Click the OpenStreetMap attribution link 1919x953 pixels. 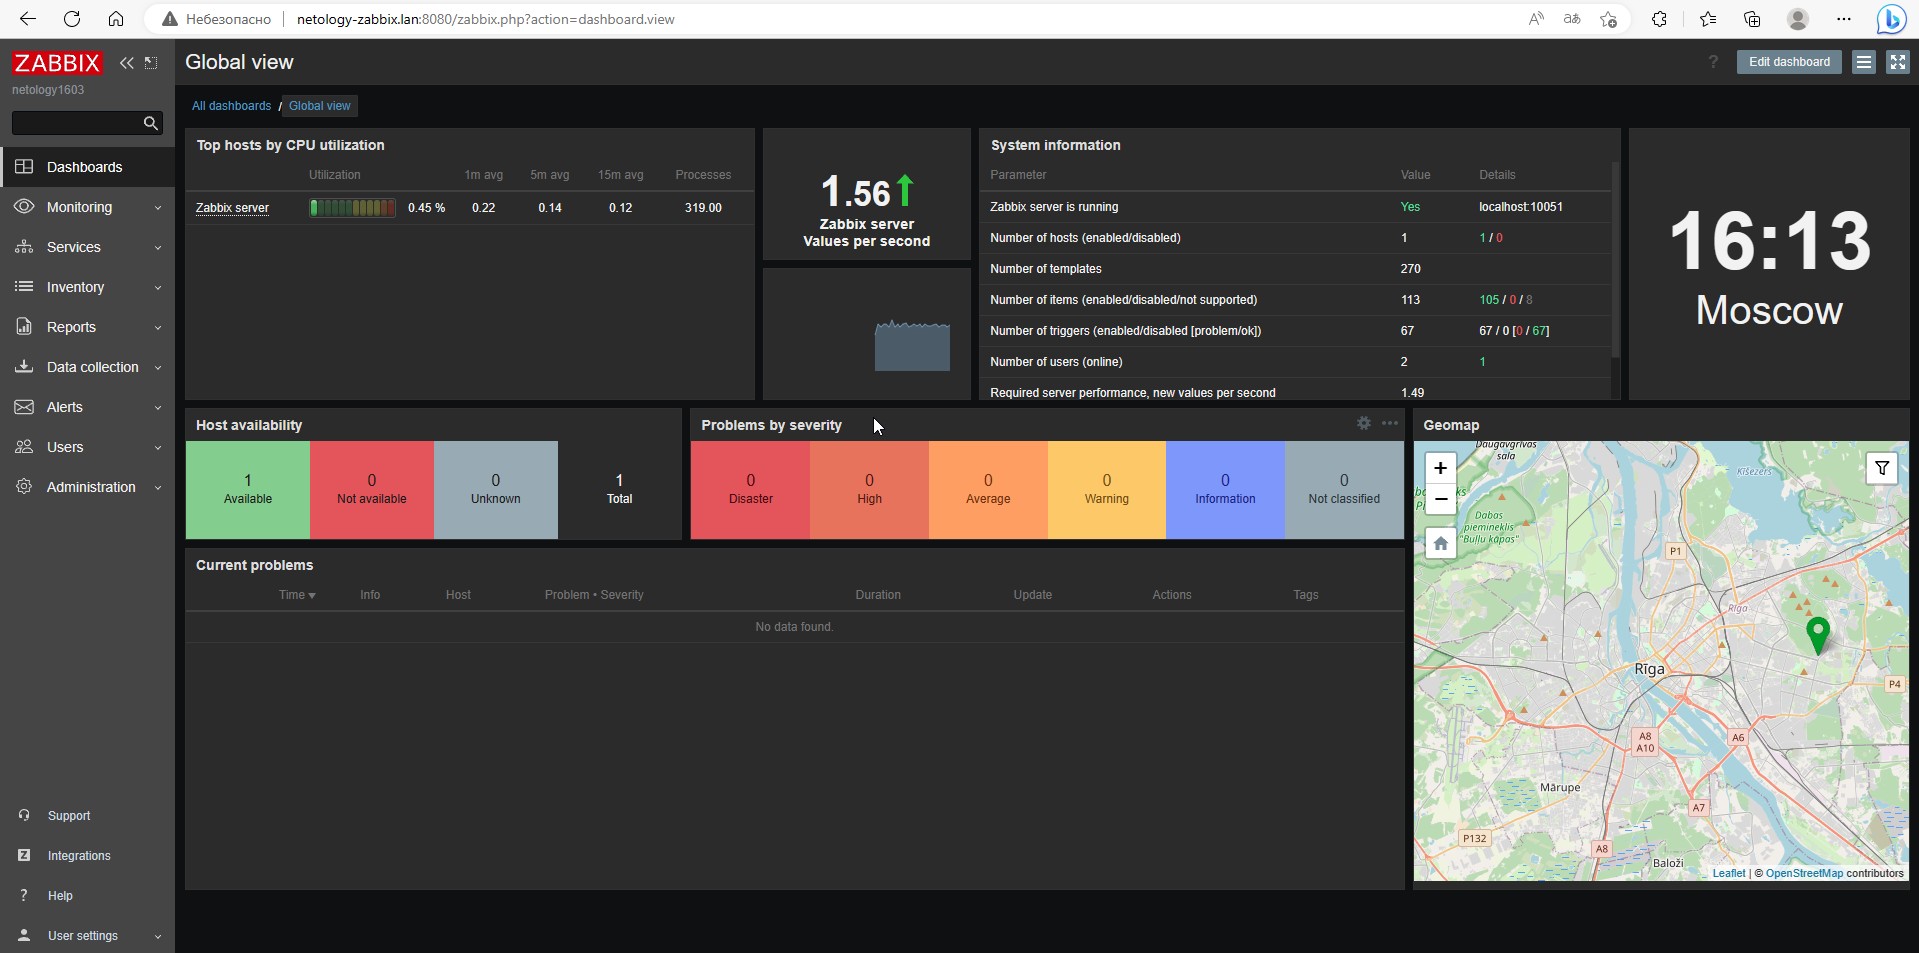point(1805,873)
